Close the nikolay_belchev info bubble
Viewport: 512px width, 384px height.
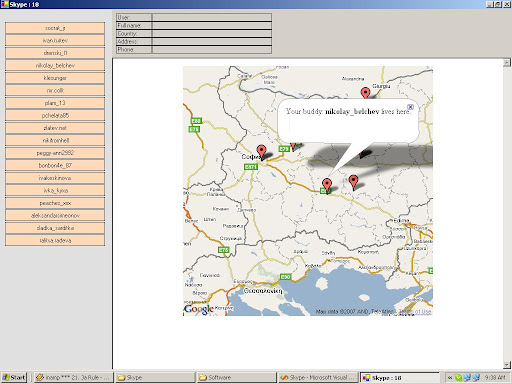[x=410, y=107]
